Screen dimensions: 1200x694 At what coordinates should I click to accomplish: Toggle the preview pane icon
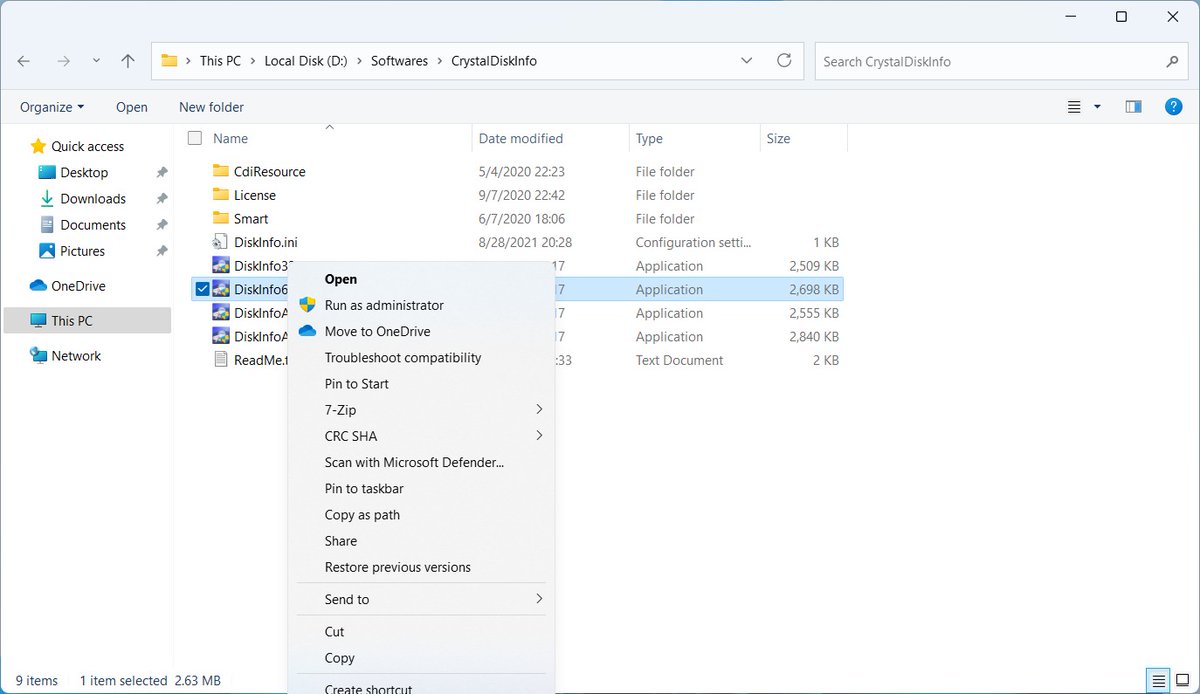(1133, 107)
